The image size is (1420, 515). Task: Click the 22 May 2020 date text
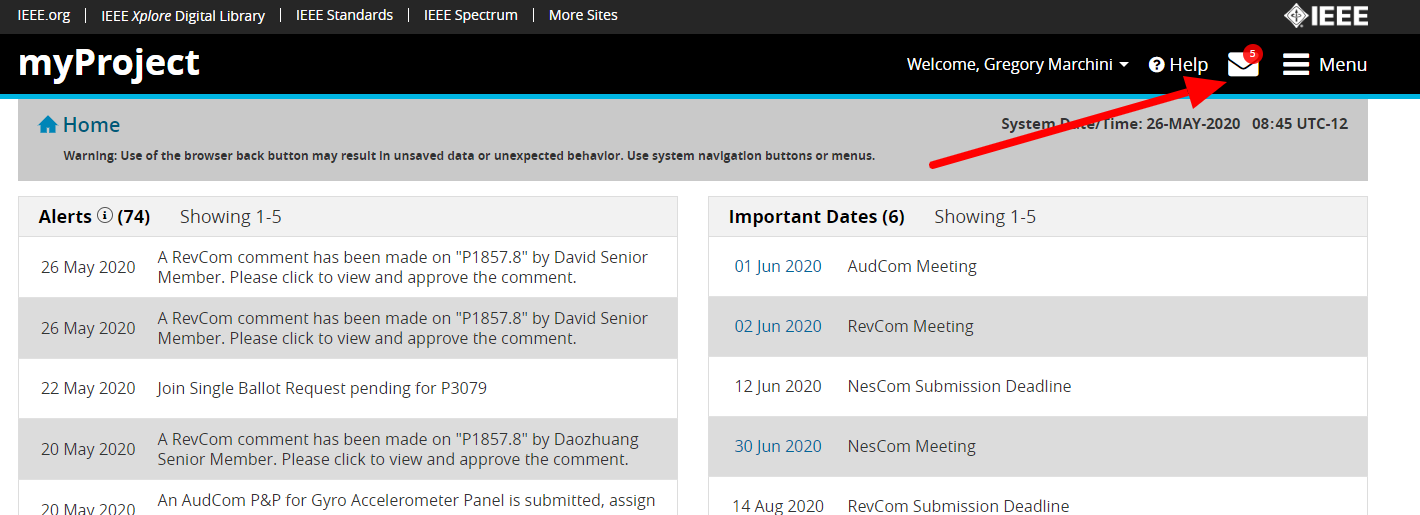tap(88, 388)
